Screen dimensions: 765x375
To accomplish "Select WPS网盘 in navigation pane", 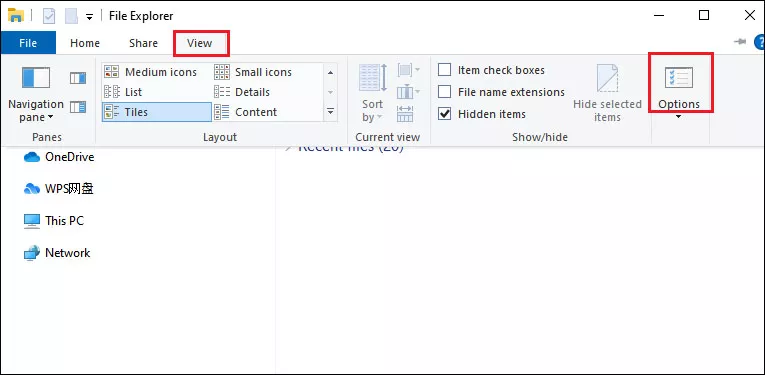I will click(59, 189).
